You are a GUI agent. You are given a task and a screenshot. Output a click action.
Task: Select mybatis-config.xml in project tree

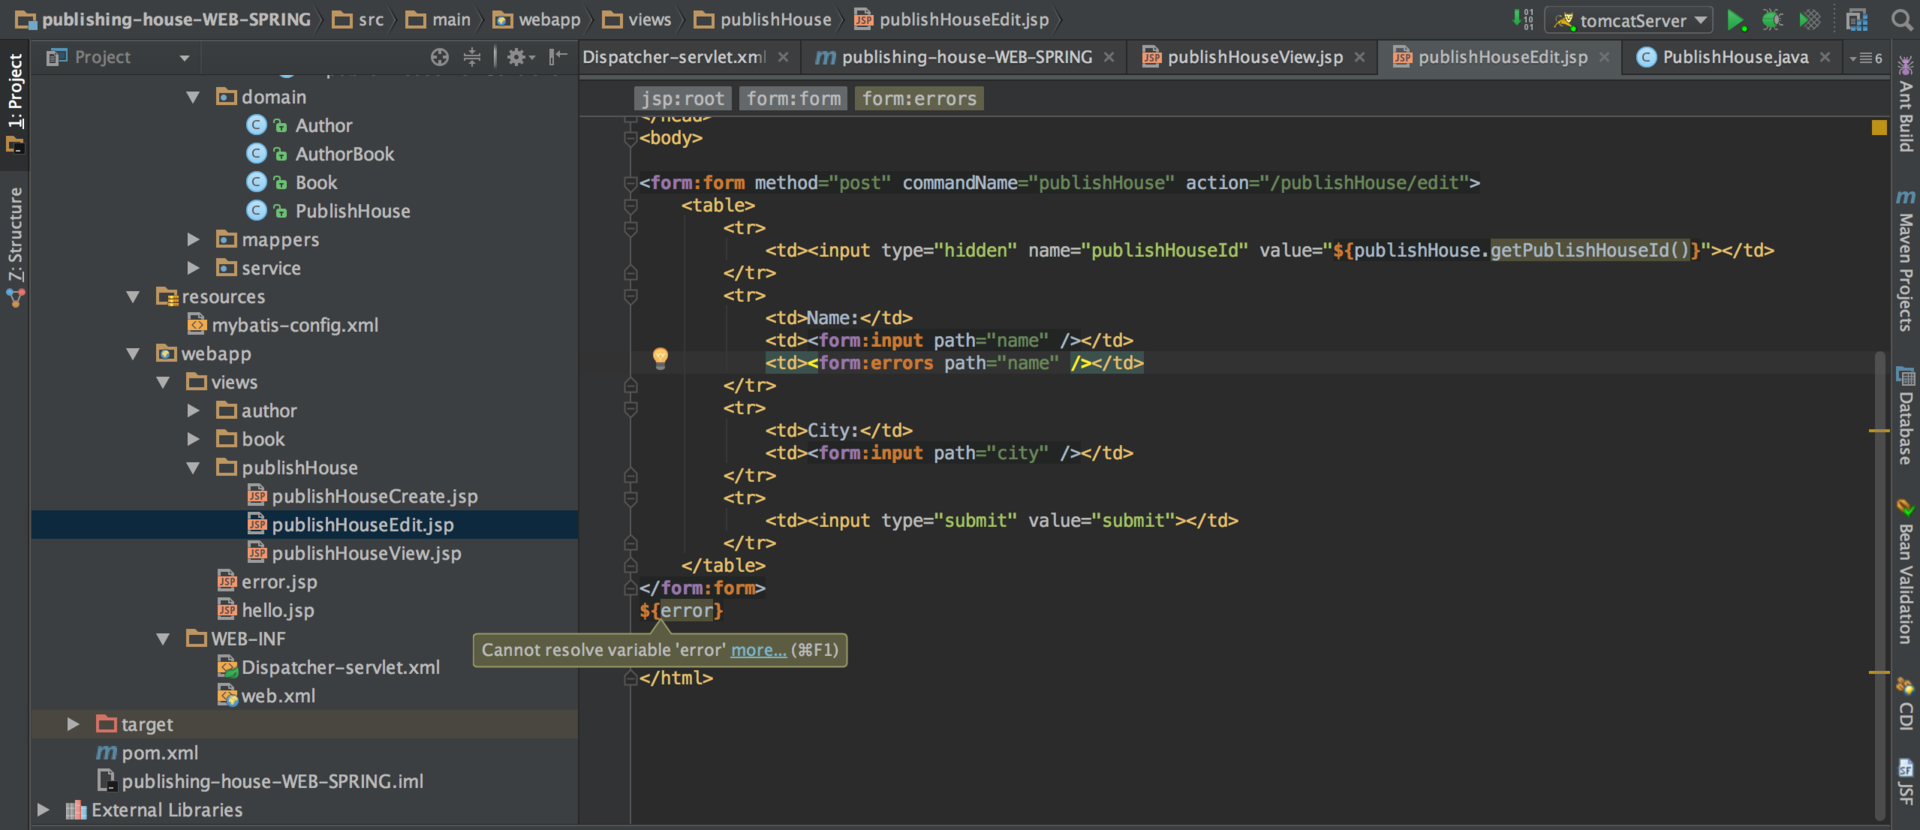295,326
